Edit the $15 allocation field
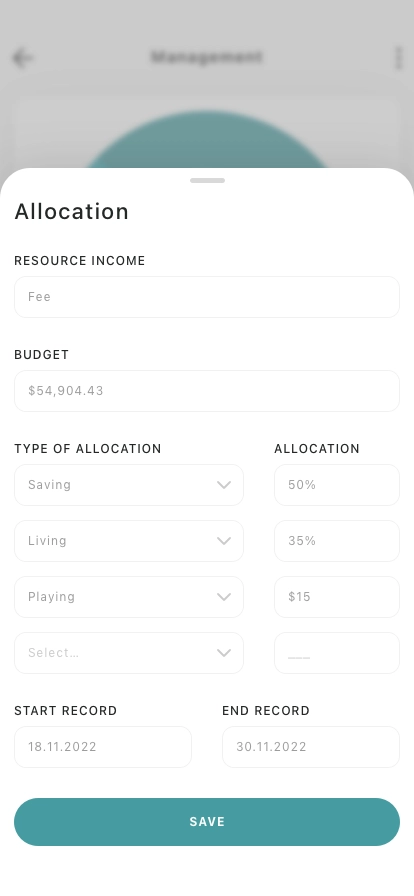Screen dimensions: 414x896 coord(337,597)
